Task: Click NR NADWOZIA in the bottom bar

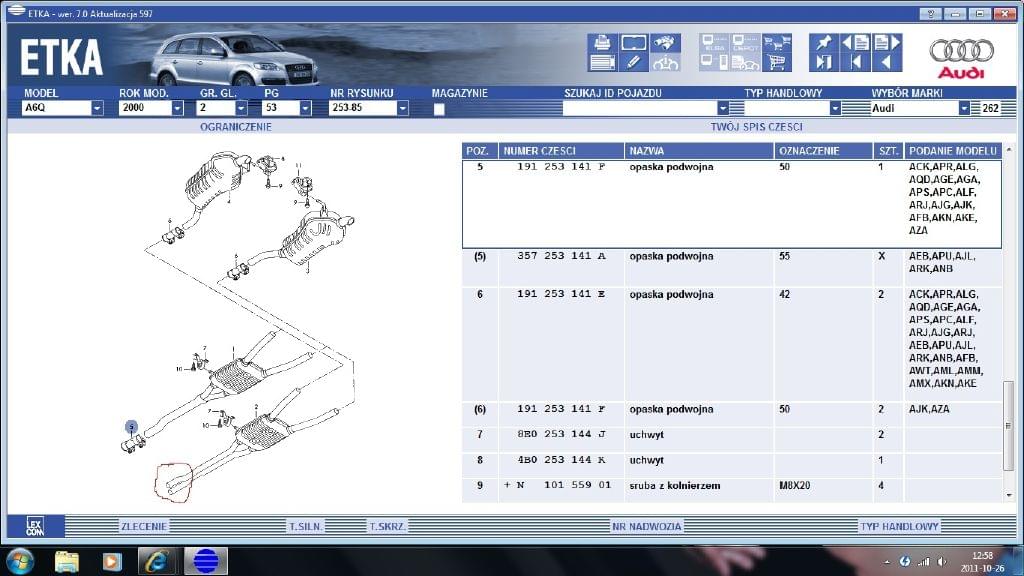Action: [646, 526]
